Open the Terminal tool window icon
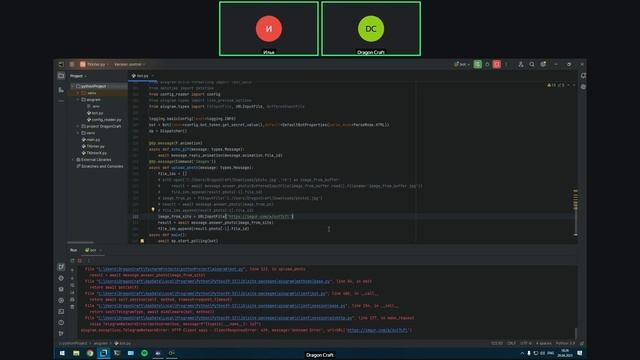This screenshot has width=640, height=360. (x=61, y=311)
